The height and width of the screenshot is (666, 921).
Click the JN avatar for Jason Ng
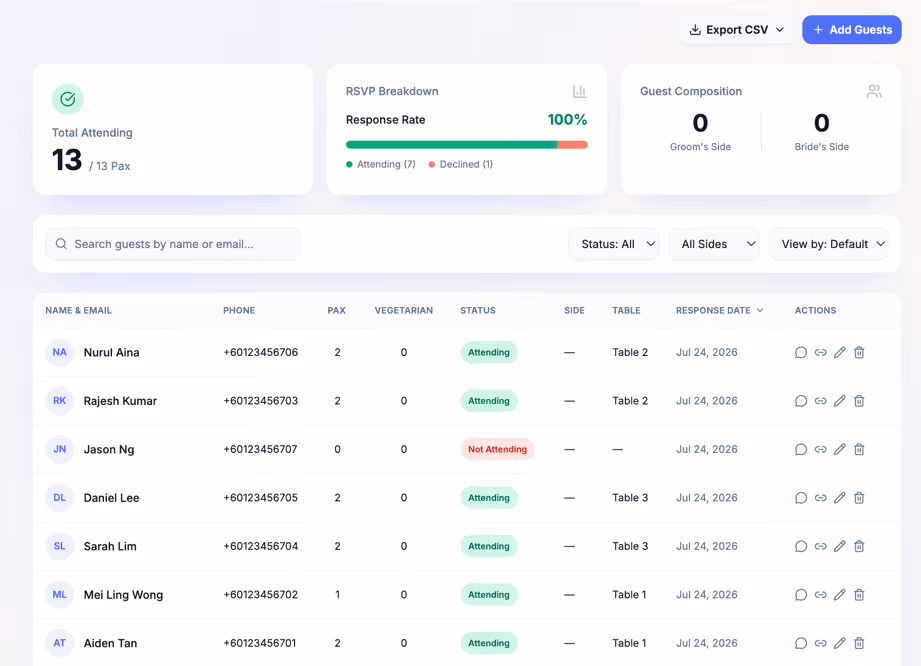coord(59,449)
